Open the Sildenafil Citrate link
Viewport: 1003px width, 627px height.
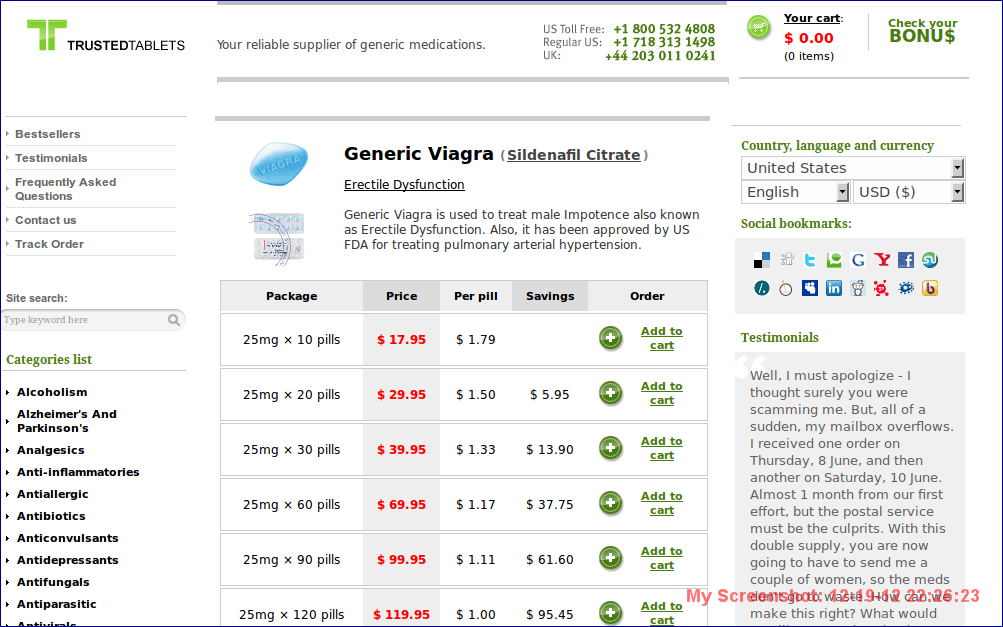point(573,155)
